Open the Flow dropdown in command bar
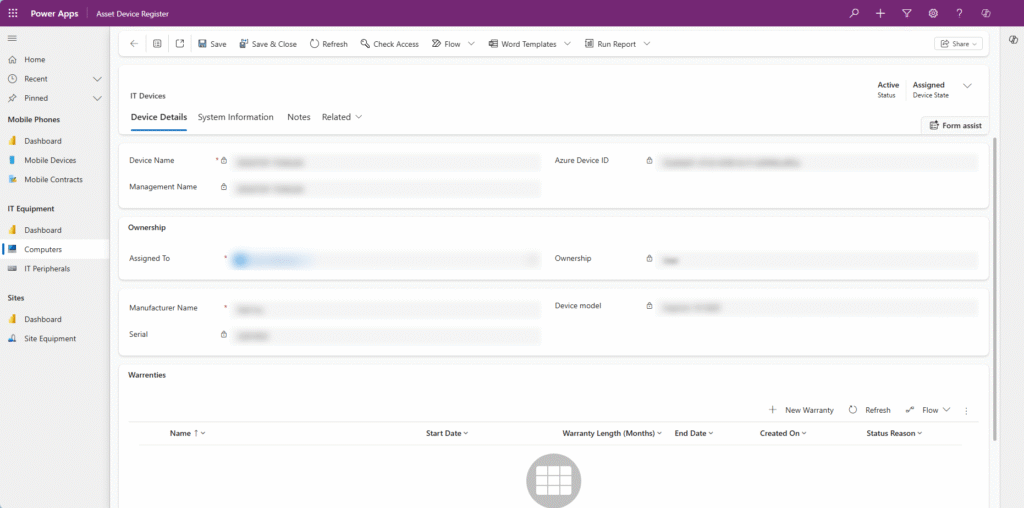 471,44
